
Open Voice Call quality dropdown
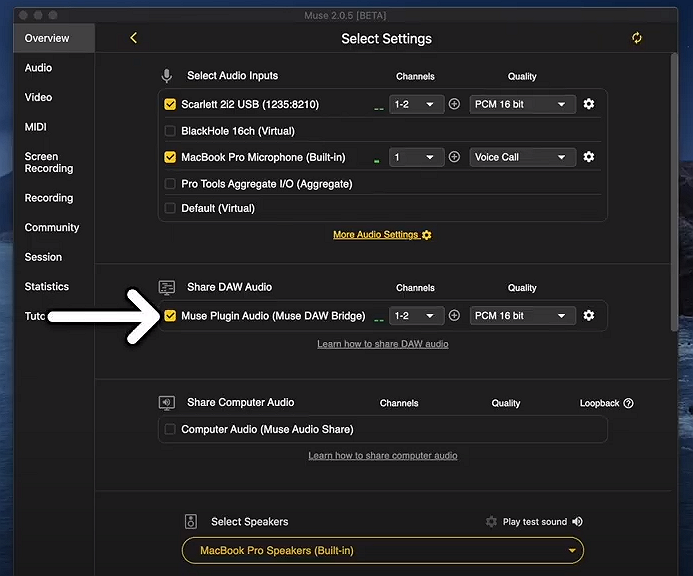(x=523, y=157)
